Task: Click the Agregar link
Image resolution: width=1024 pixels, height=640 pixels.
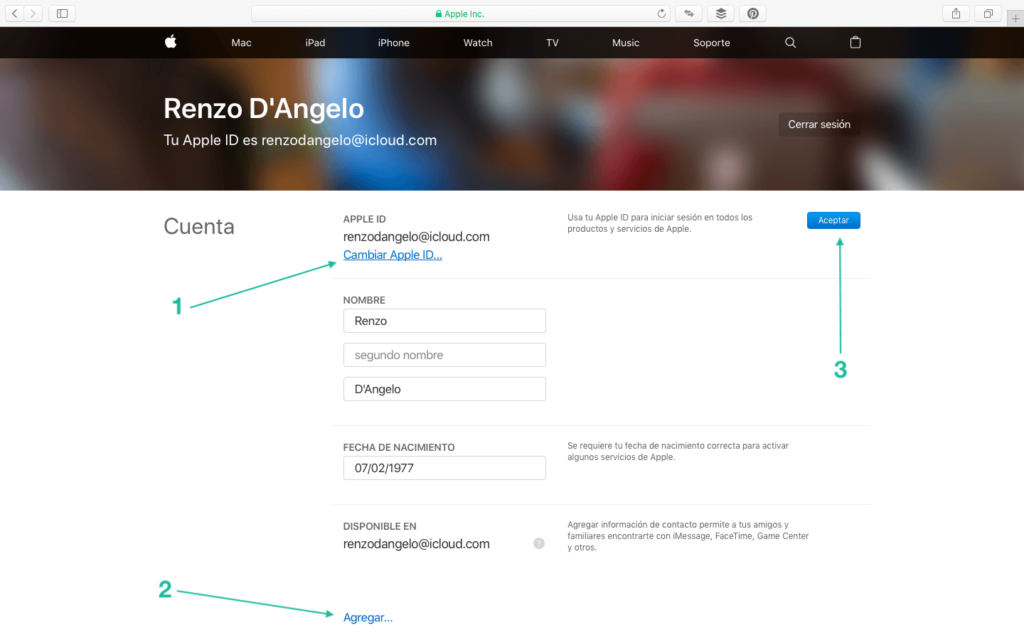Action: click(x=368, y=617)
